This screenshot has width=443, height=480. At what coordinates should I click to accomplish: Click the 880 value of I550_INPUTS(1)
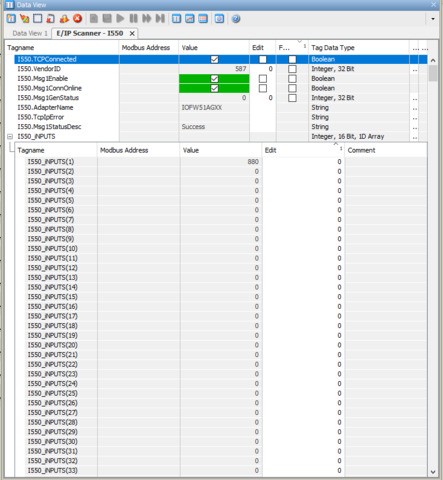pyautogui.click(x=253, y=162)
